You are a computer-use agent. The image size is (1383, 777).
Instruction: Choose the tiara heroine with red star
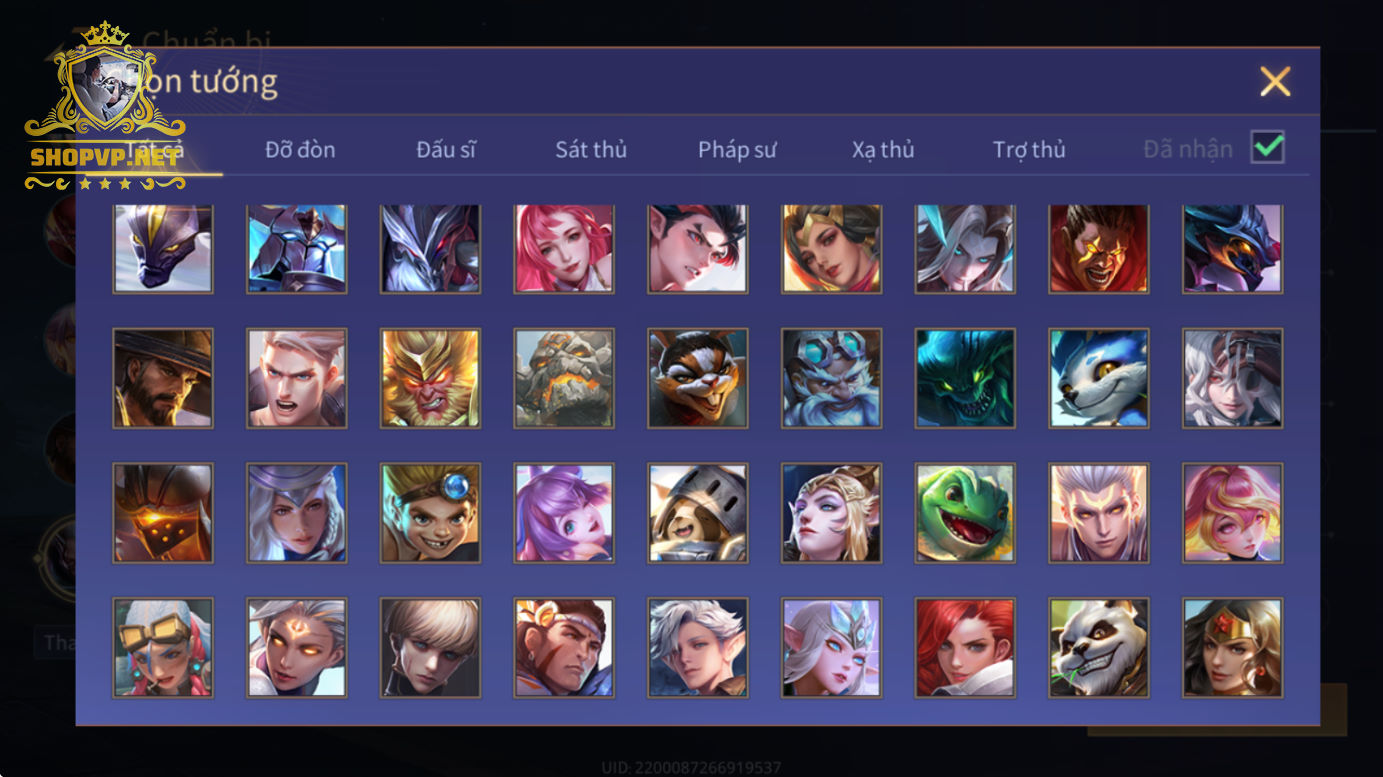pyautogui.click(x=1233, y=647)
